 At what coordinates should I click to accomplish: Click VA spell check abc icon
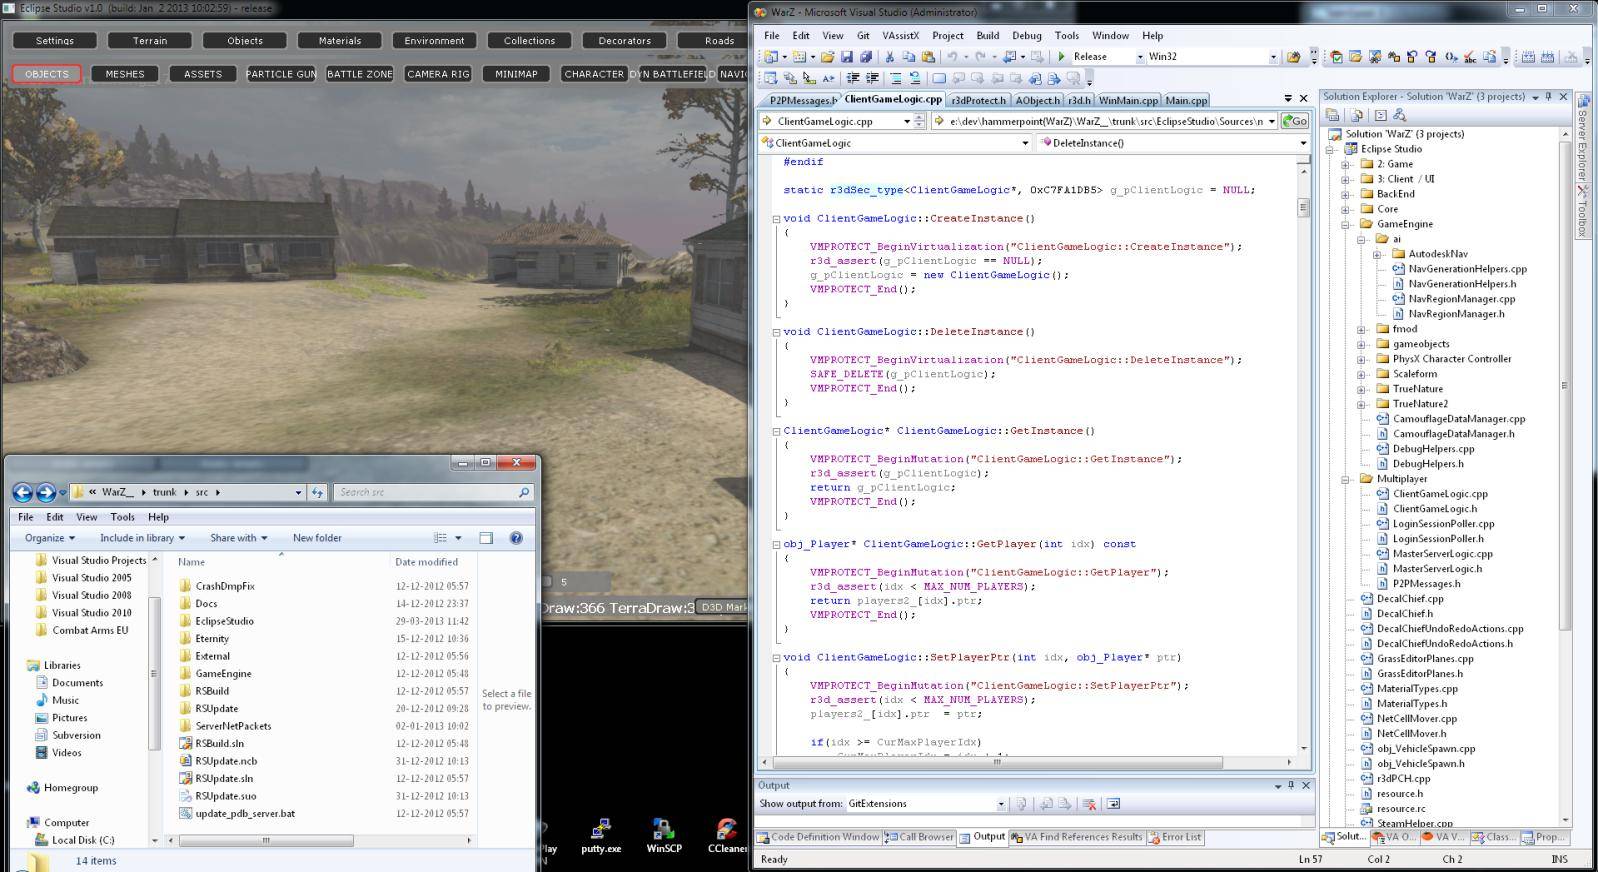[x=1470, y=57]
